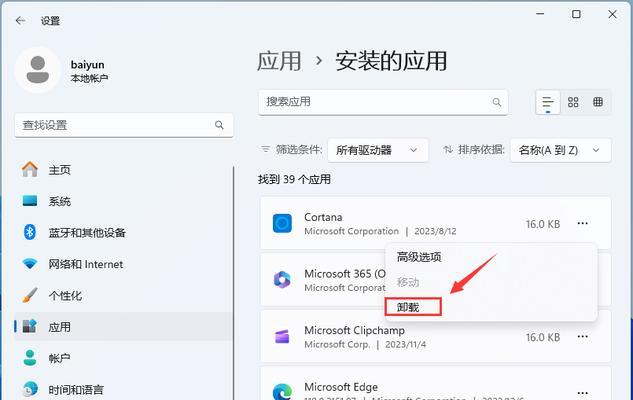Open 网络和 Internet settings
This screenshot has width=633, height=400.
pyautogui.click(x=123, y=264)
